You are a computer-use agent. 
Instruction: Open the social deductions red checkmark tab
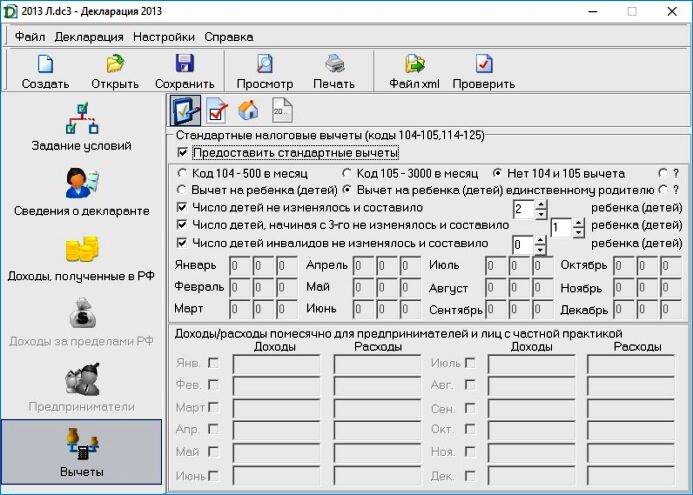pyautogui.click(x=217, y=111)
